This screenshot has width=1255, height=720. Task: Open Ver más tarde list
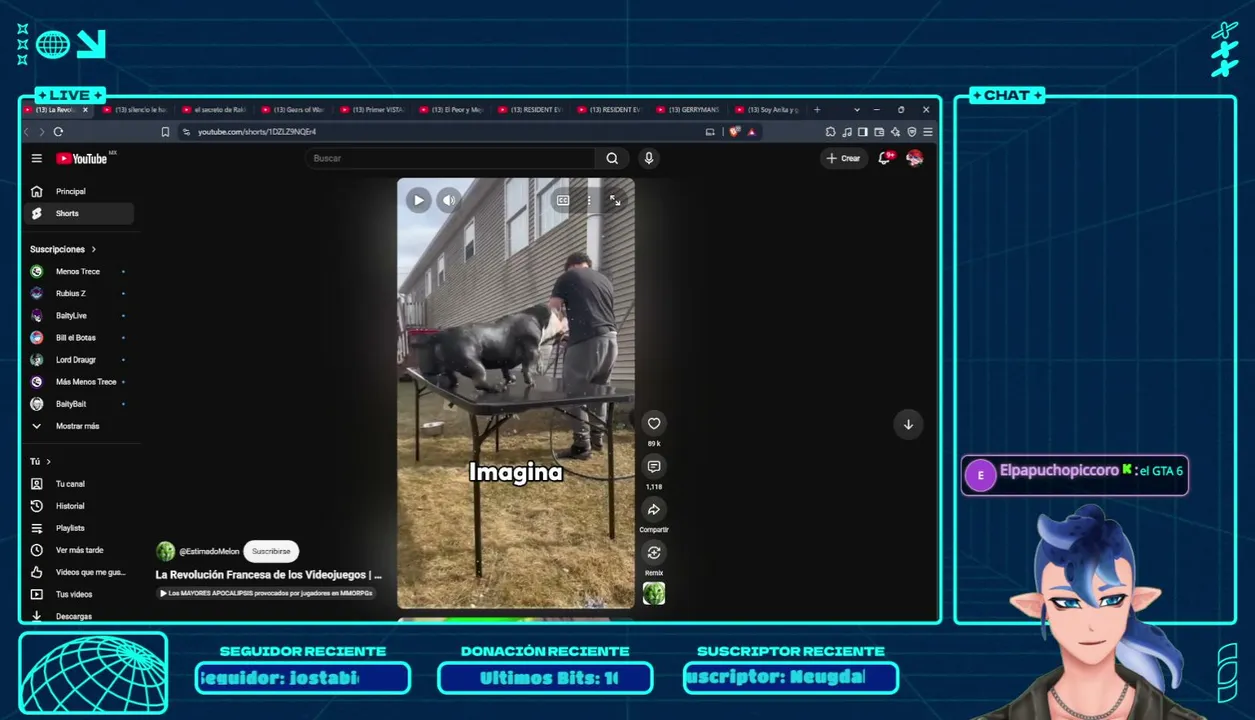(79, 550)
